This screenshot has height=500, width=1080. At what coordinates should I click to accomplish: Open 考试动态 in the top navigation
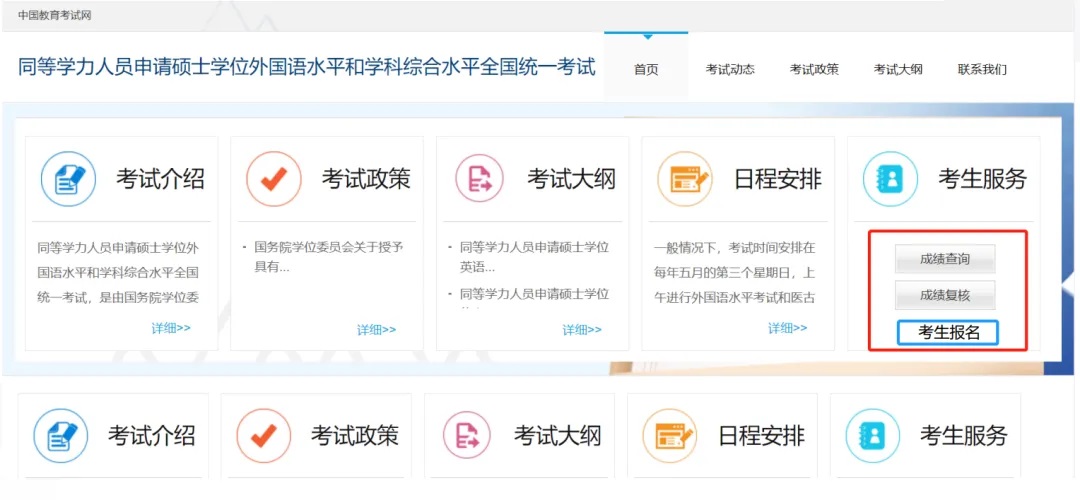click(x=730, y=69)
